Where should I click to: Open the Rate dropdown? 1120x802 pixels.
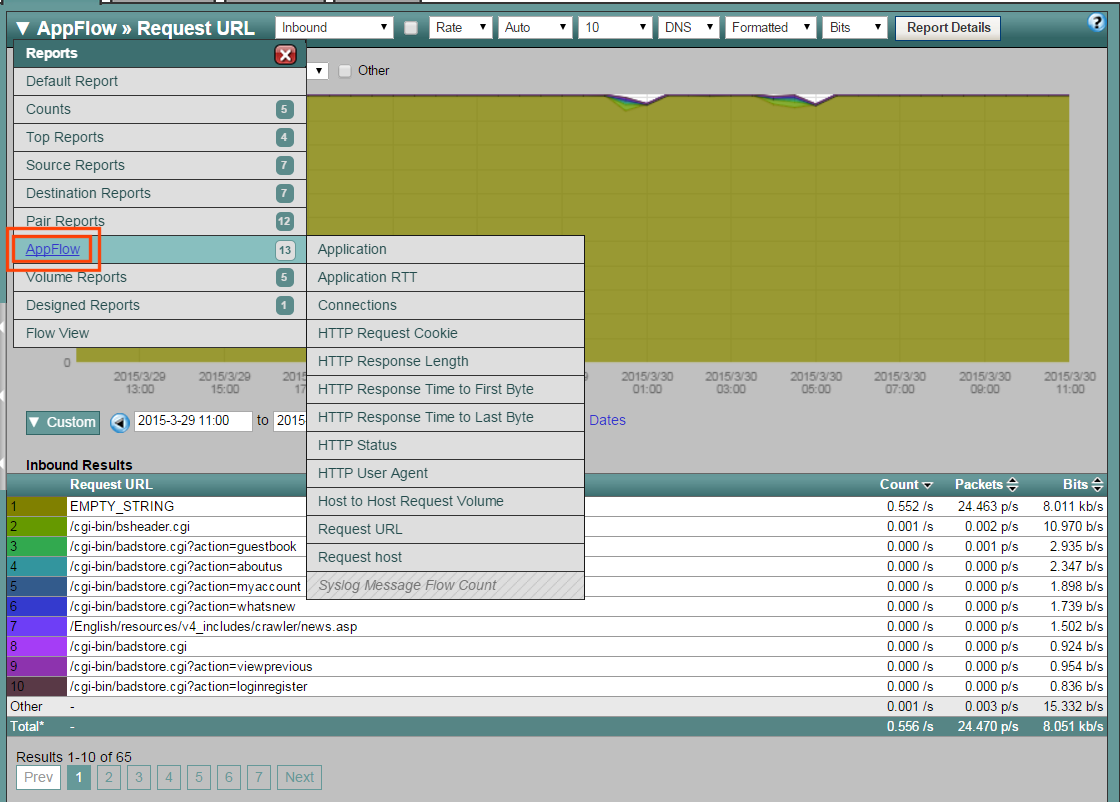461,28
